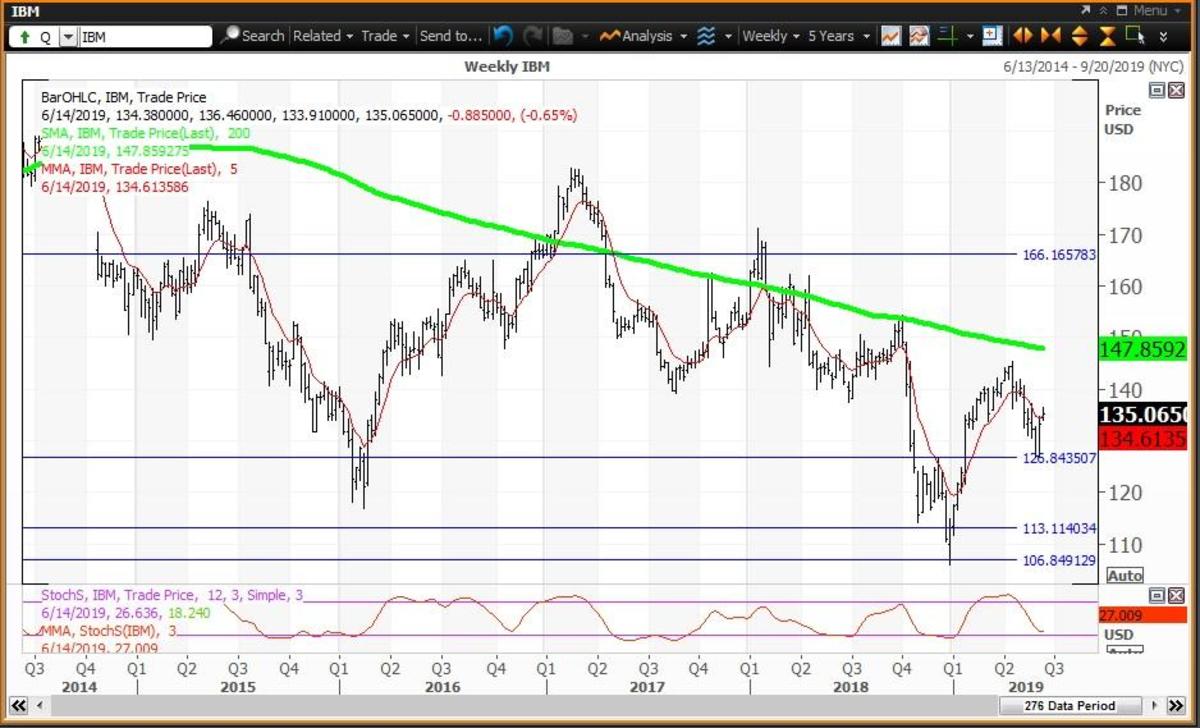Click the vertical expand orange arrows icon

click(1079, 36)
